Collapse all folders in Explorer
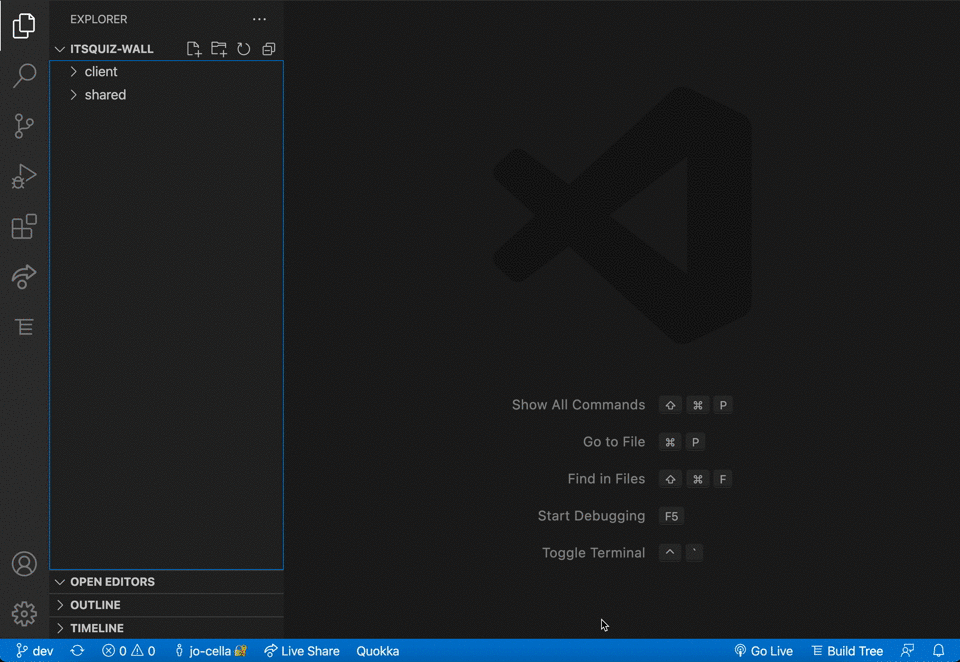The height and width of the screenshot is (662, 960). (269, 49)
